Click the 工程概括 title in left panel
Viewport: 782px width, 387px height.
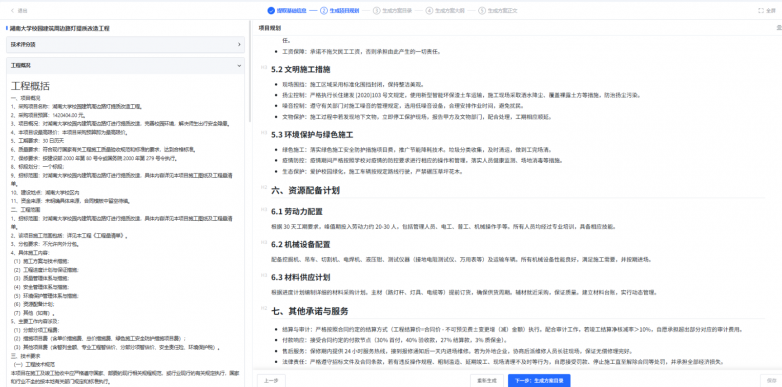pos(30,86)
